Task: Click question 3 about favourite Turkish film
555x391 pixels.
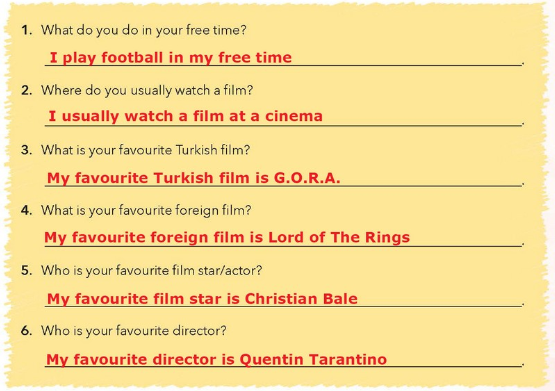Action: (145, 150)
